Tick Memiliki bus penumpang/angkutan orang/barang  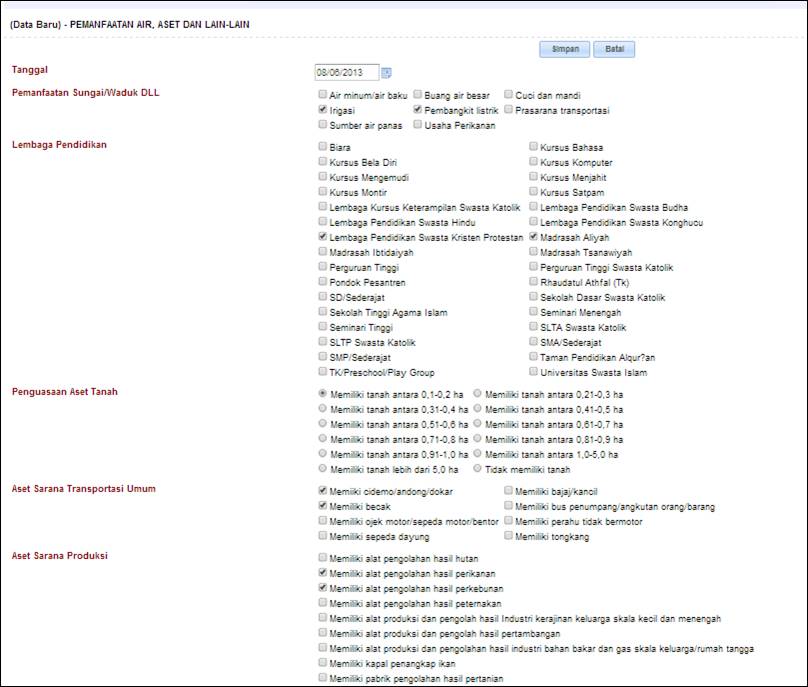pyautogui.click(x=508, y=505)
